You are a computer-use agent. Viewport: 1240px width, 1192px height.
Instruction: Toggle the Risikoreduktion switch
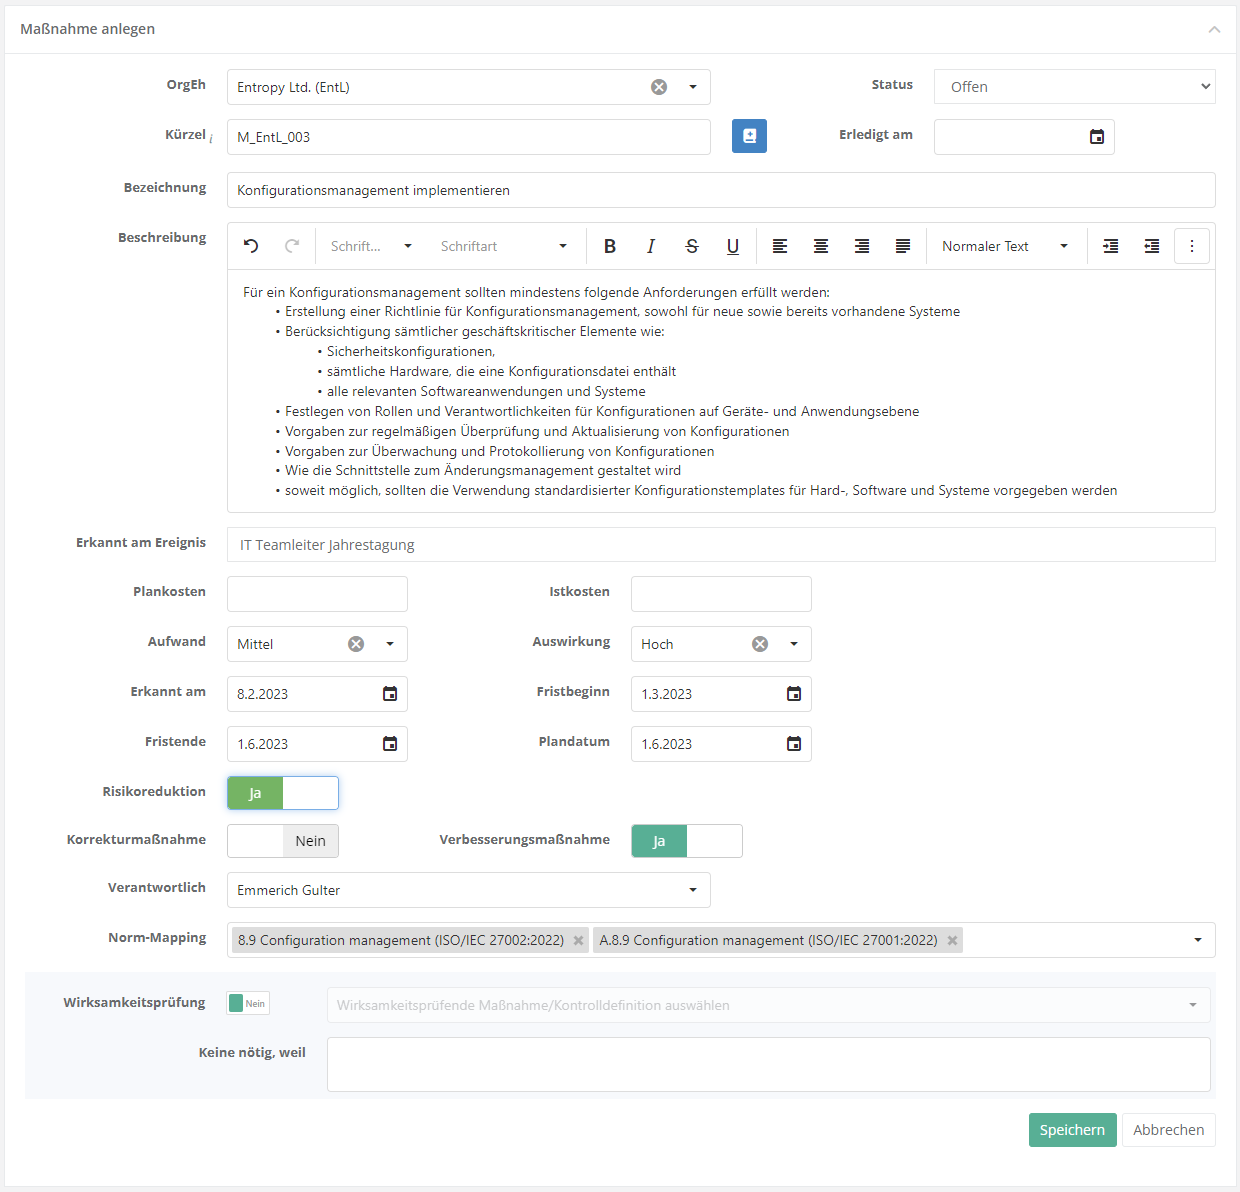coord(283,793)
